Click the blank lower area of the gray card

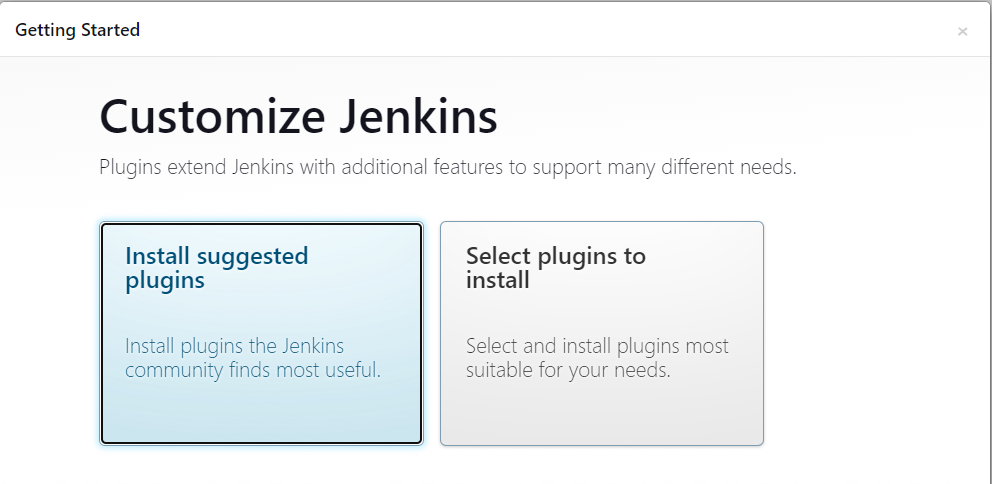coord(601,415)
